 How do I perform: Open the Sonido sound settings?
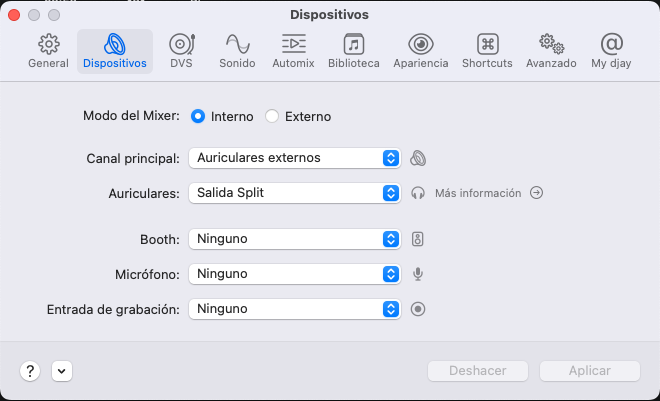coord(237,51)
